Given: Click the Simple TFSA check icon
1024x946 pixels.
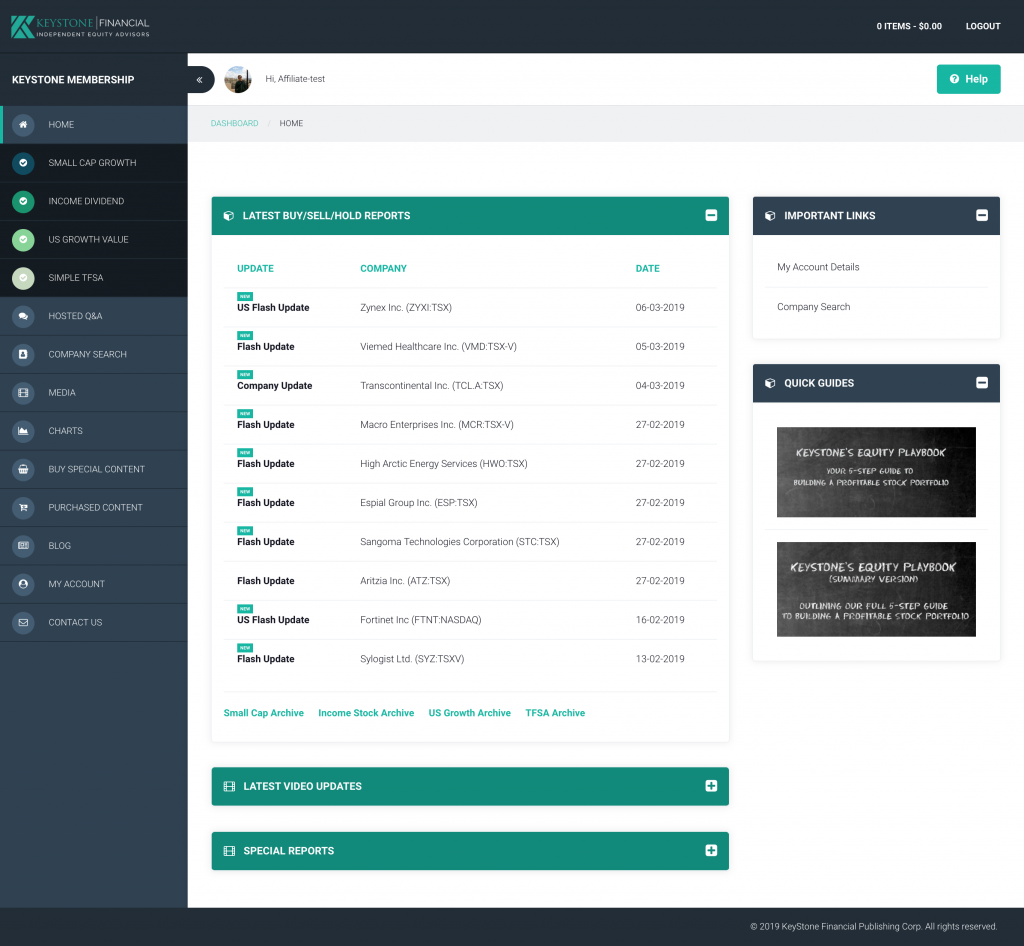Looking at the screenshot, I should (x=23, y=277).
